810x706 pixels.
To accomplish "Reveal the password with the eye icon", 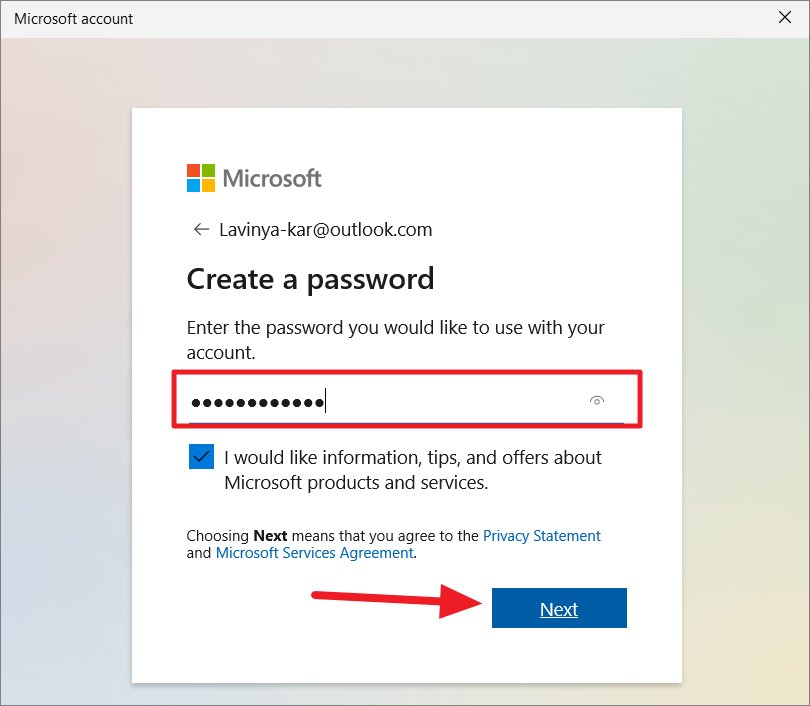I will 597,401.
